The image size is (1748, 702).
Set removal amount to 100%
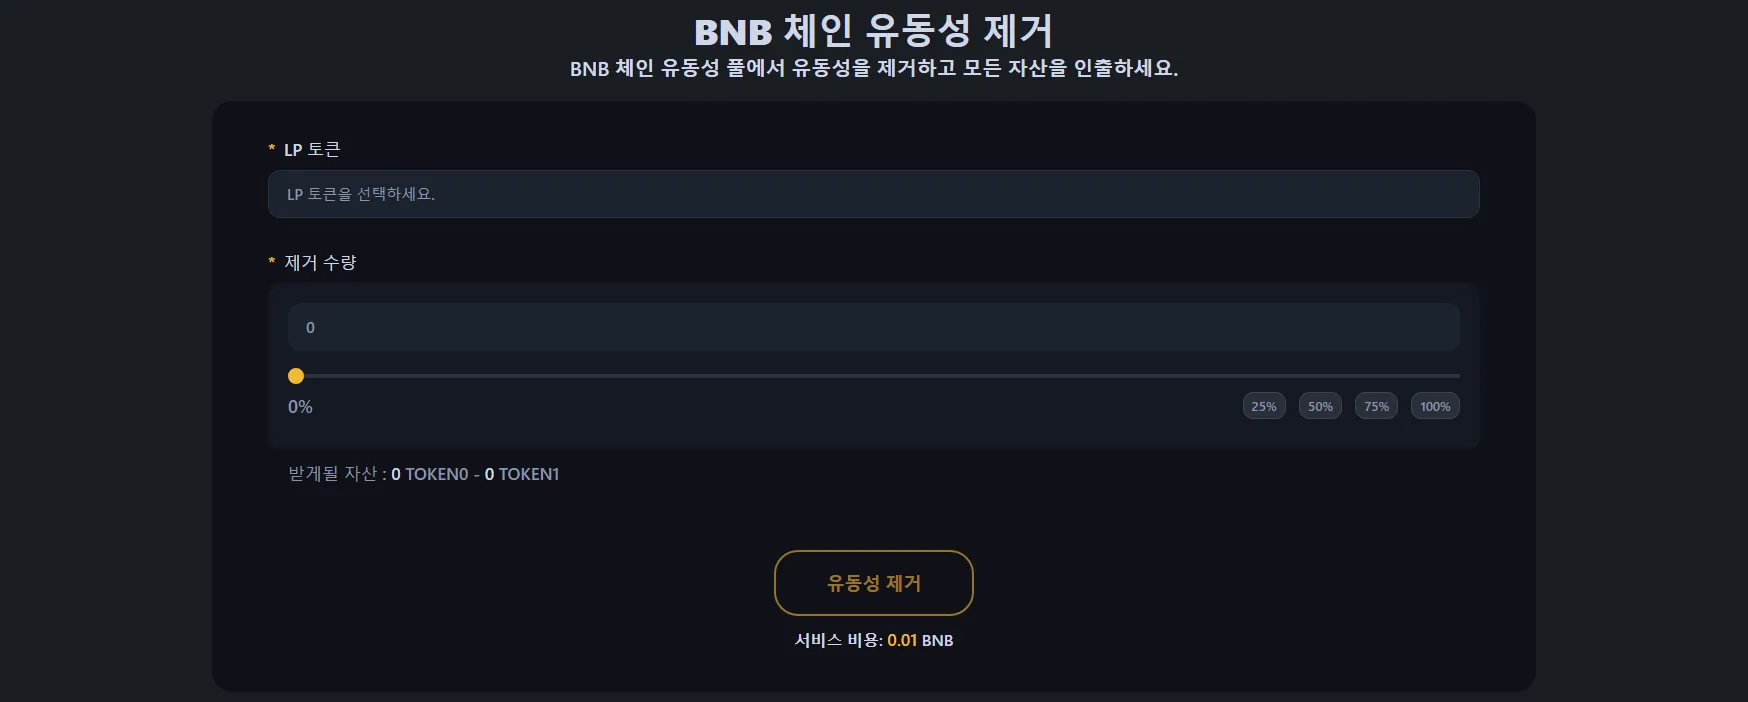pyautogui.click(x=1435, y=406)
